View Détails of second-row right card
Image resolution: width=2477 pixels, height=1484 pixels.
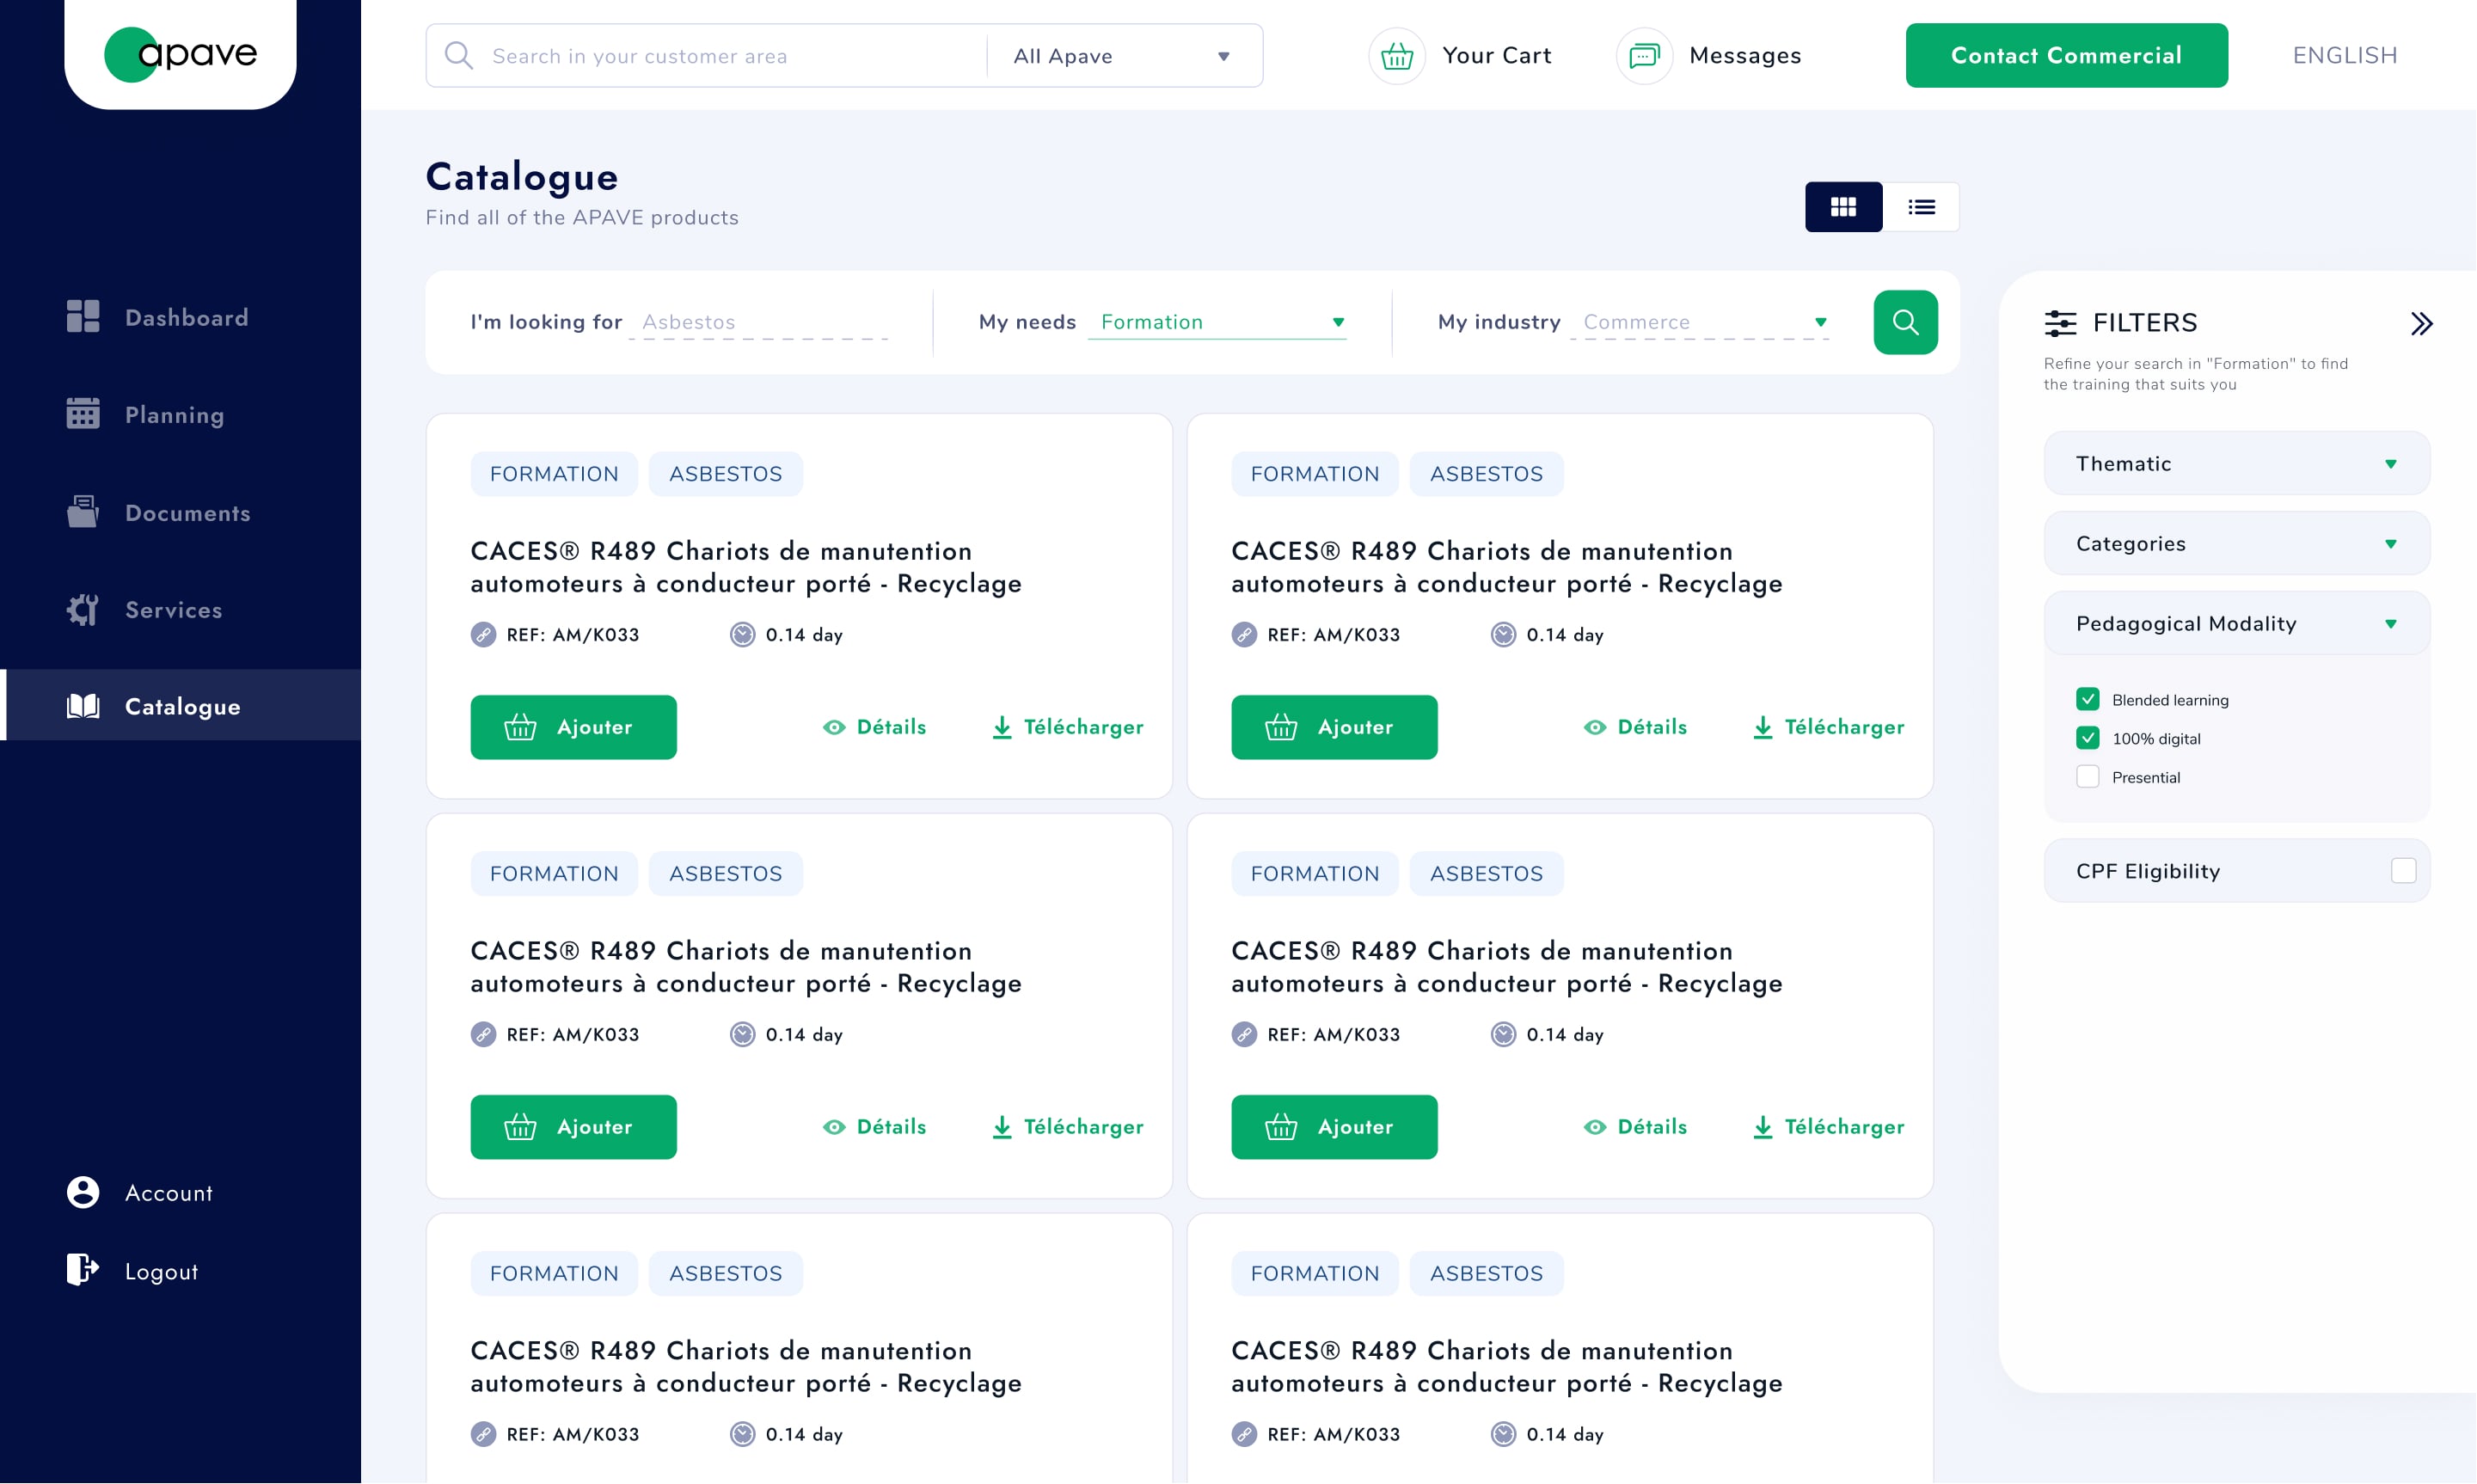point(1636,1127)
